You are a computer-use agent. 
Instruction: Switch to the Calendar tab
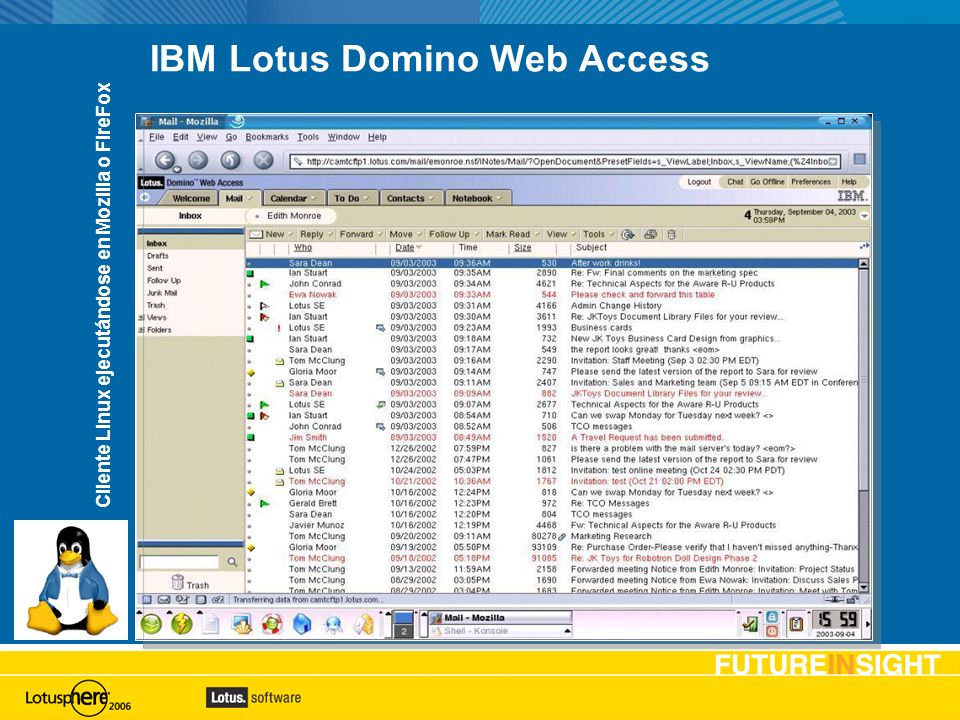(293, 198)
